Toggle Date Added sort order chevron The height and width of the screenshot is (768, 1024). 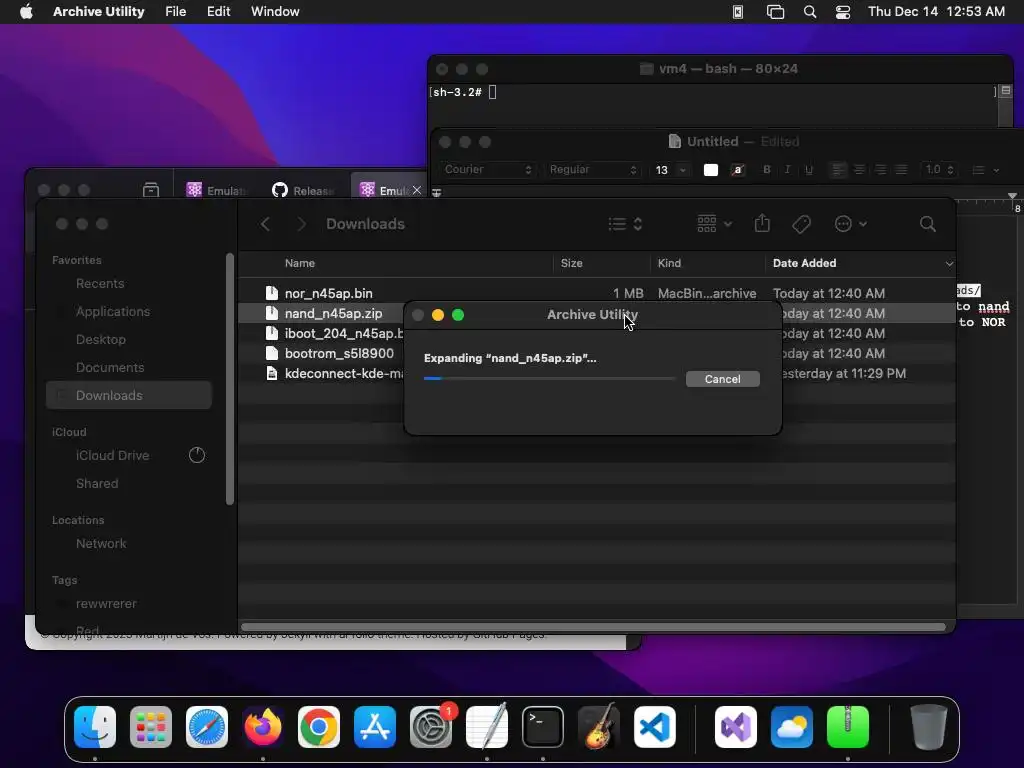click(949, 263)
